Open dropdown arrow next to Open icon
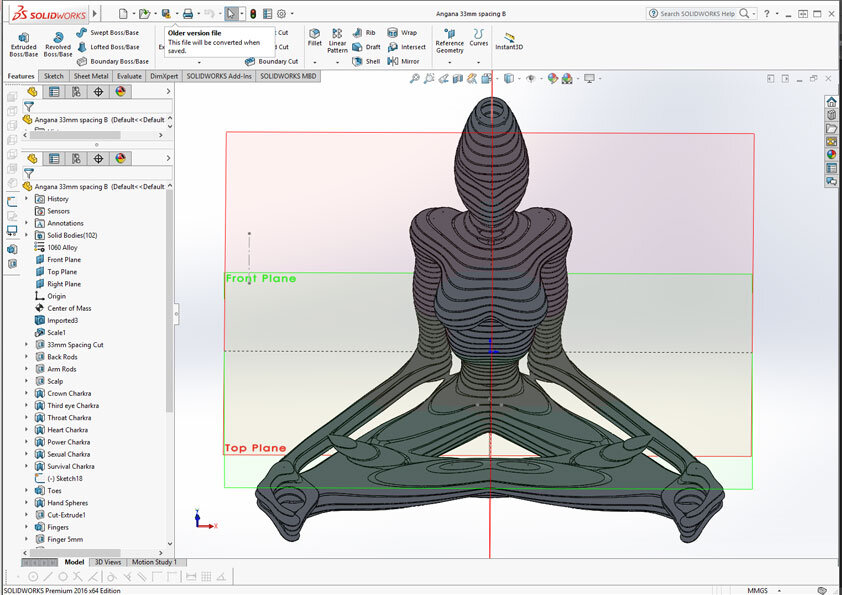 click(x=155, y=14)
